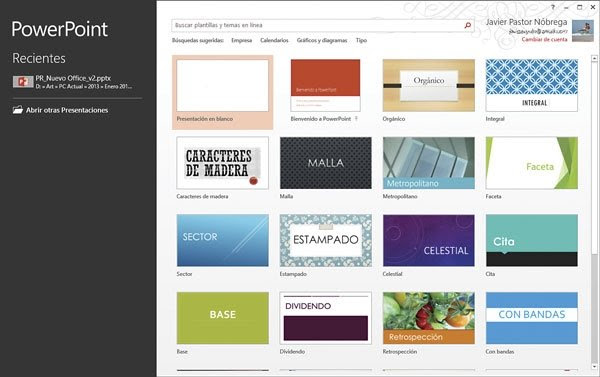The width and height of the screenshot is (600, 377).
Task: Select the Faceta template thumbnail
Action: pyautogui.click(x=532, y=163)
